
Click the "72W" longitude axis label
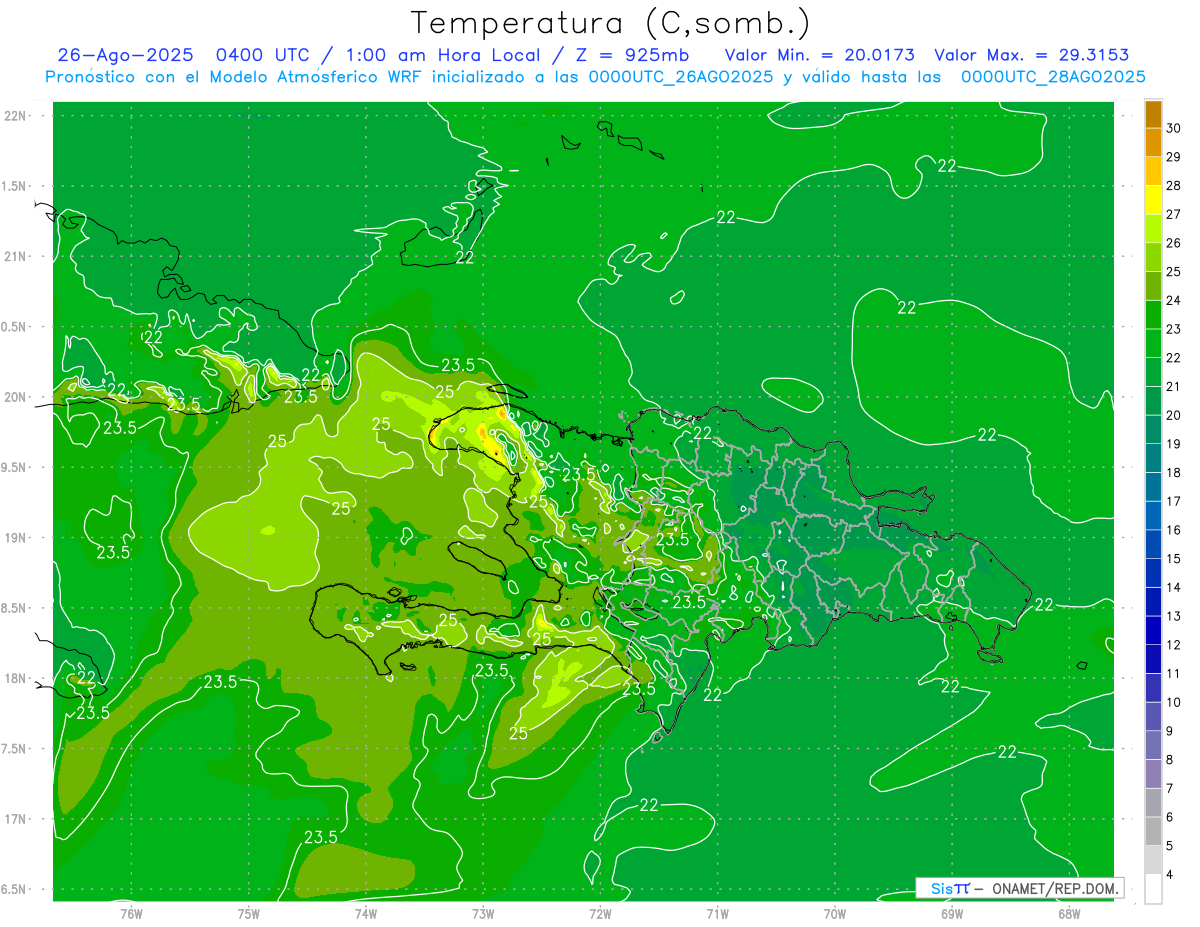point(600,913)
